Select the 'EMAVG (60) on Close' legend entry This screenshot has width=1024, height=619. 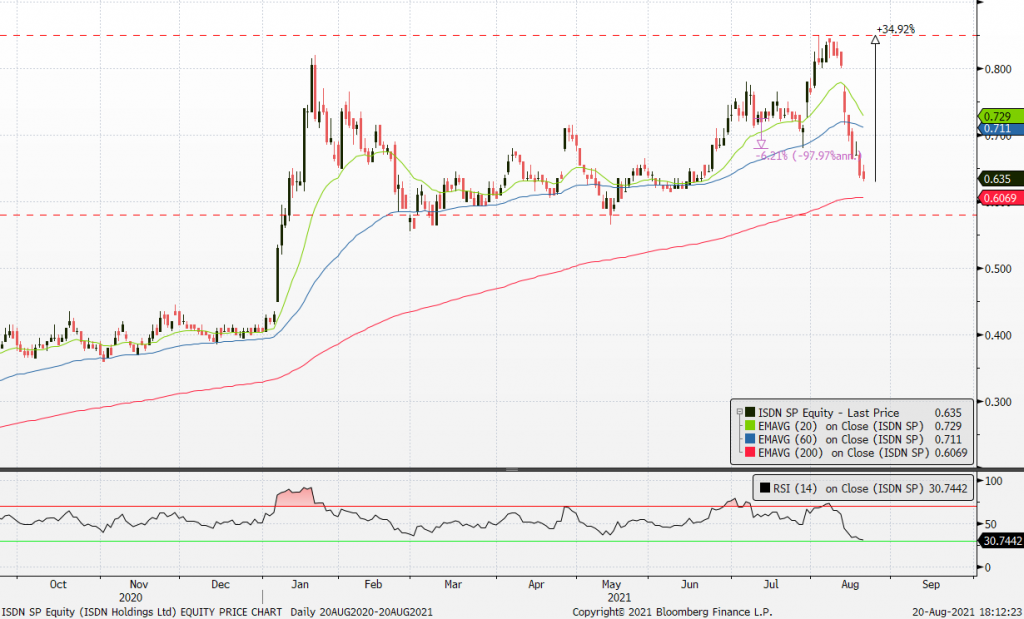coord(841,439)
